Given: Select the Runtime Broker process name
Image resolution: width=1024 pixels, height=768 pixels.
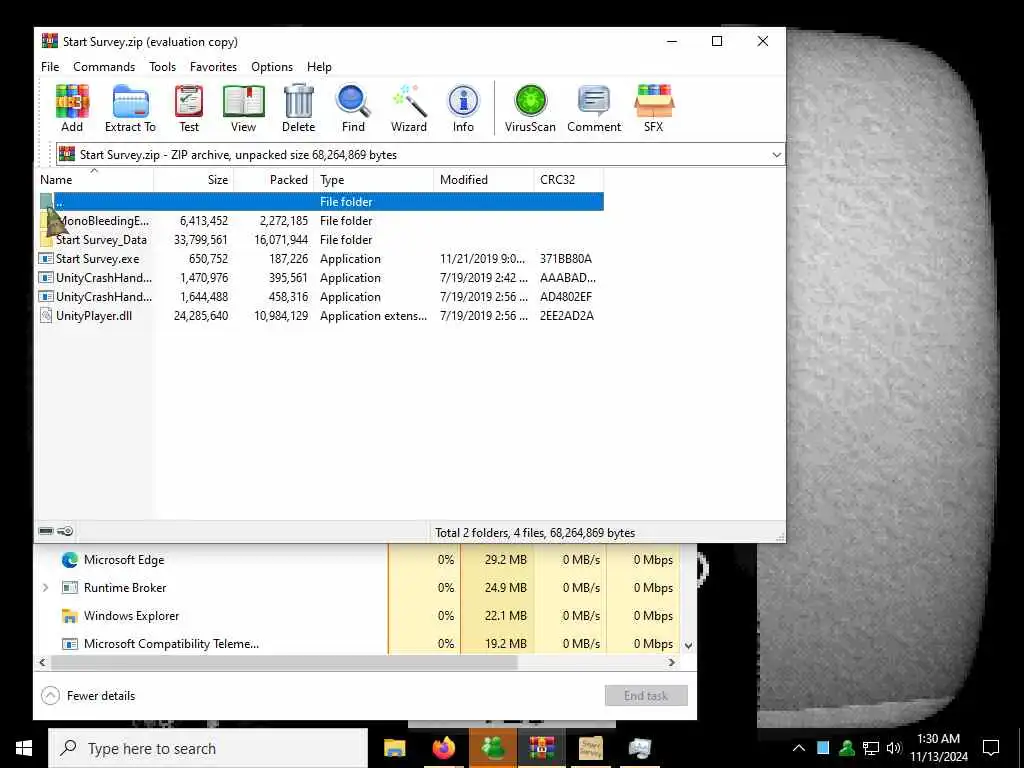Looking at the screenshot, I should pyautogui.click(x=125, y=588).
